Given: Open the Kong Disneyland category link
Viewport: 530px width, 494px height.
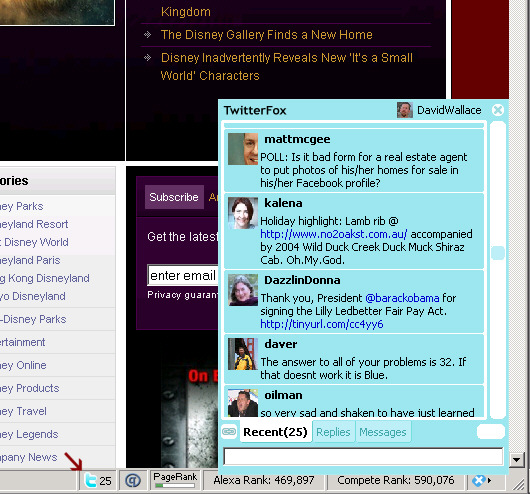Looking at the screenshot, I should click(x=45, y=278).
